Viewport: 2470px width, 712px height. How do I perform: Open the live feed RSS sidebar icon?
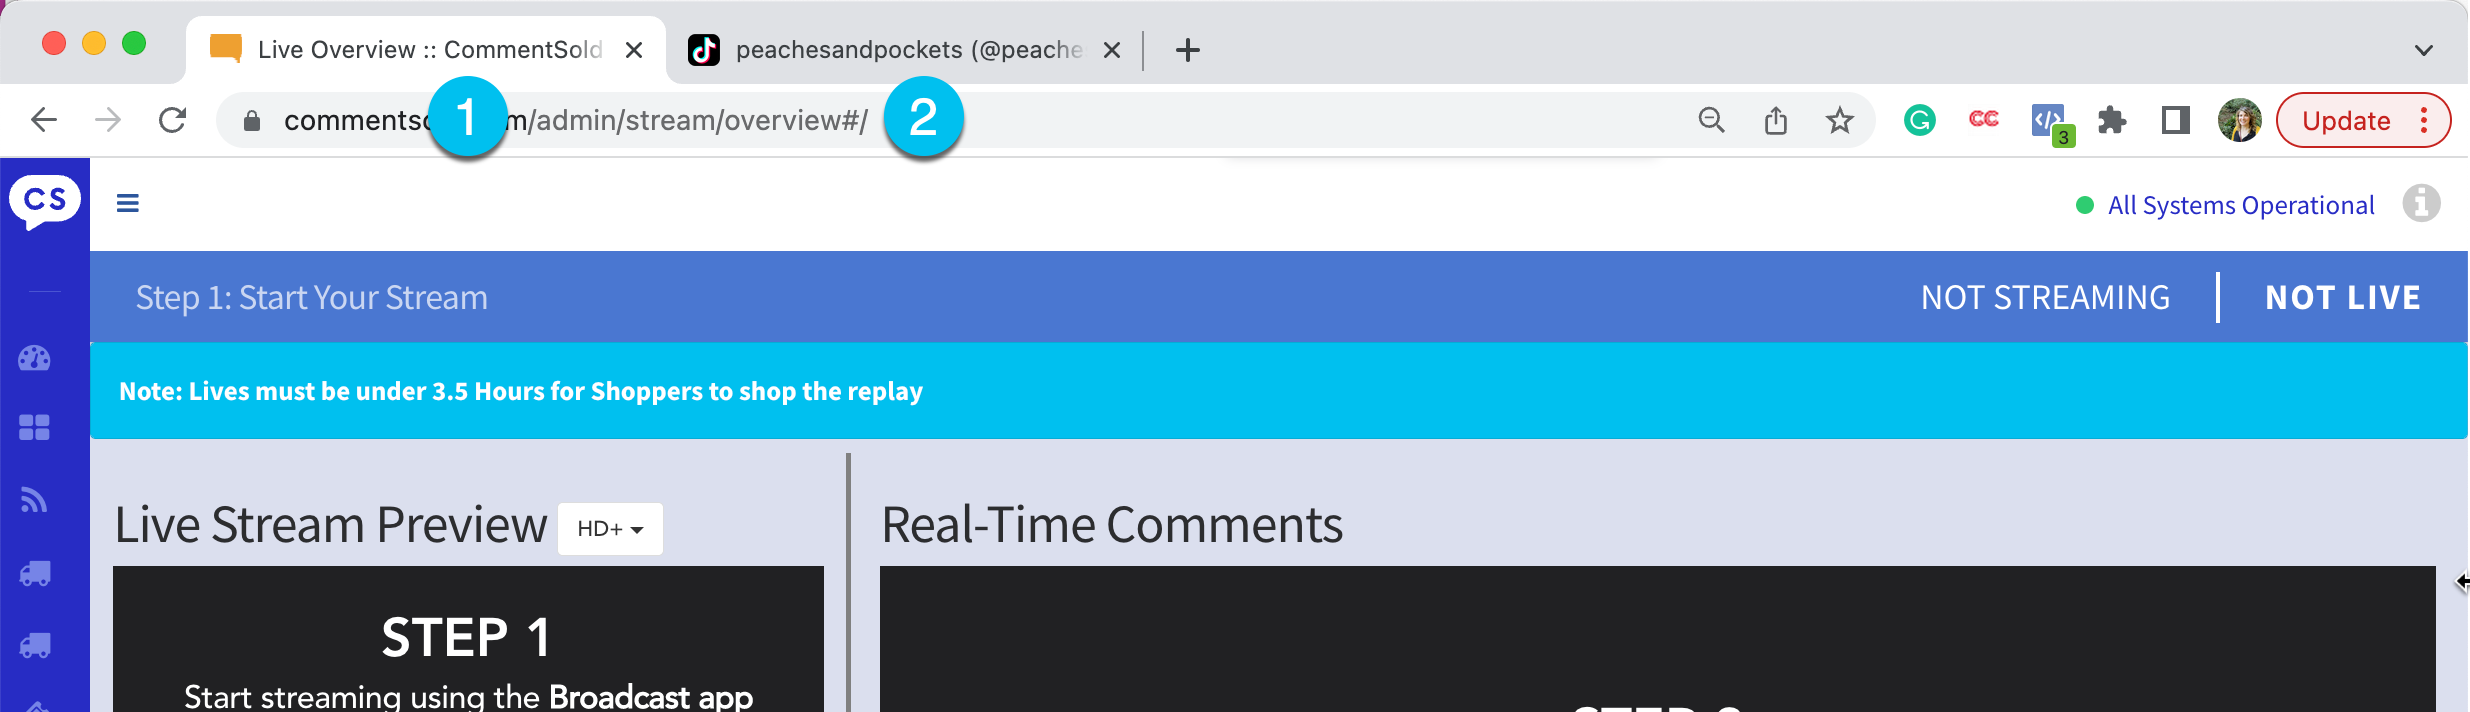pyautogui.click(x=34, y=500)
